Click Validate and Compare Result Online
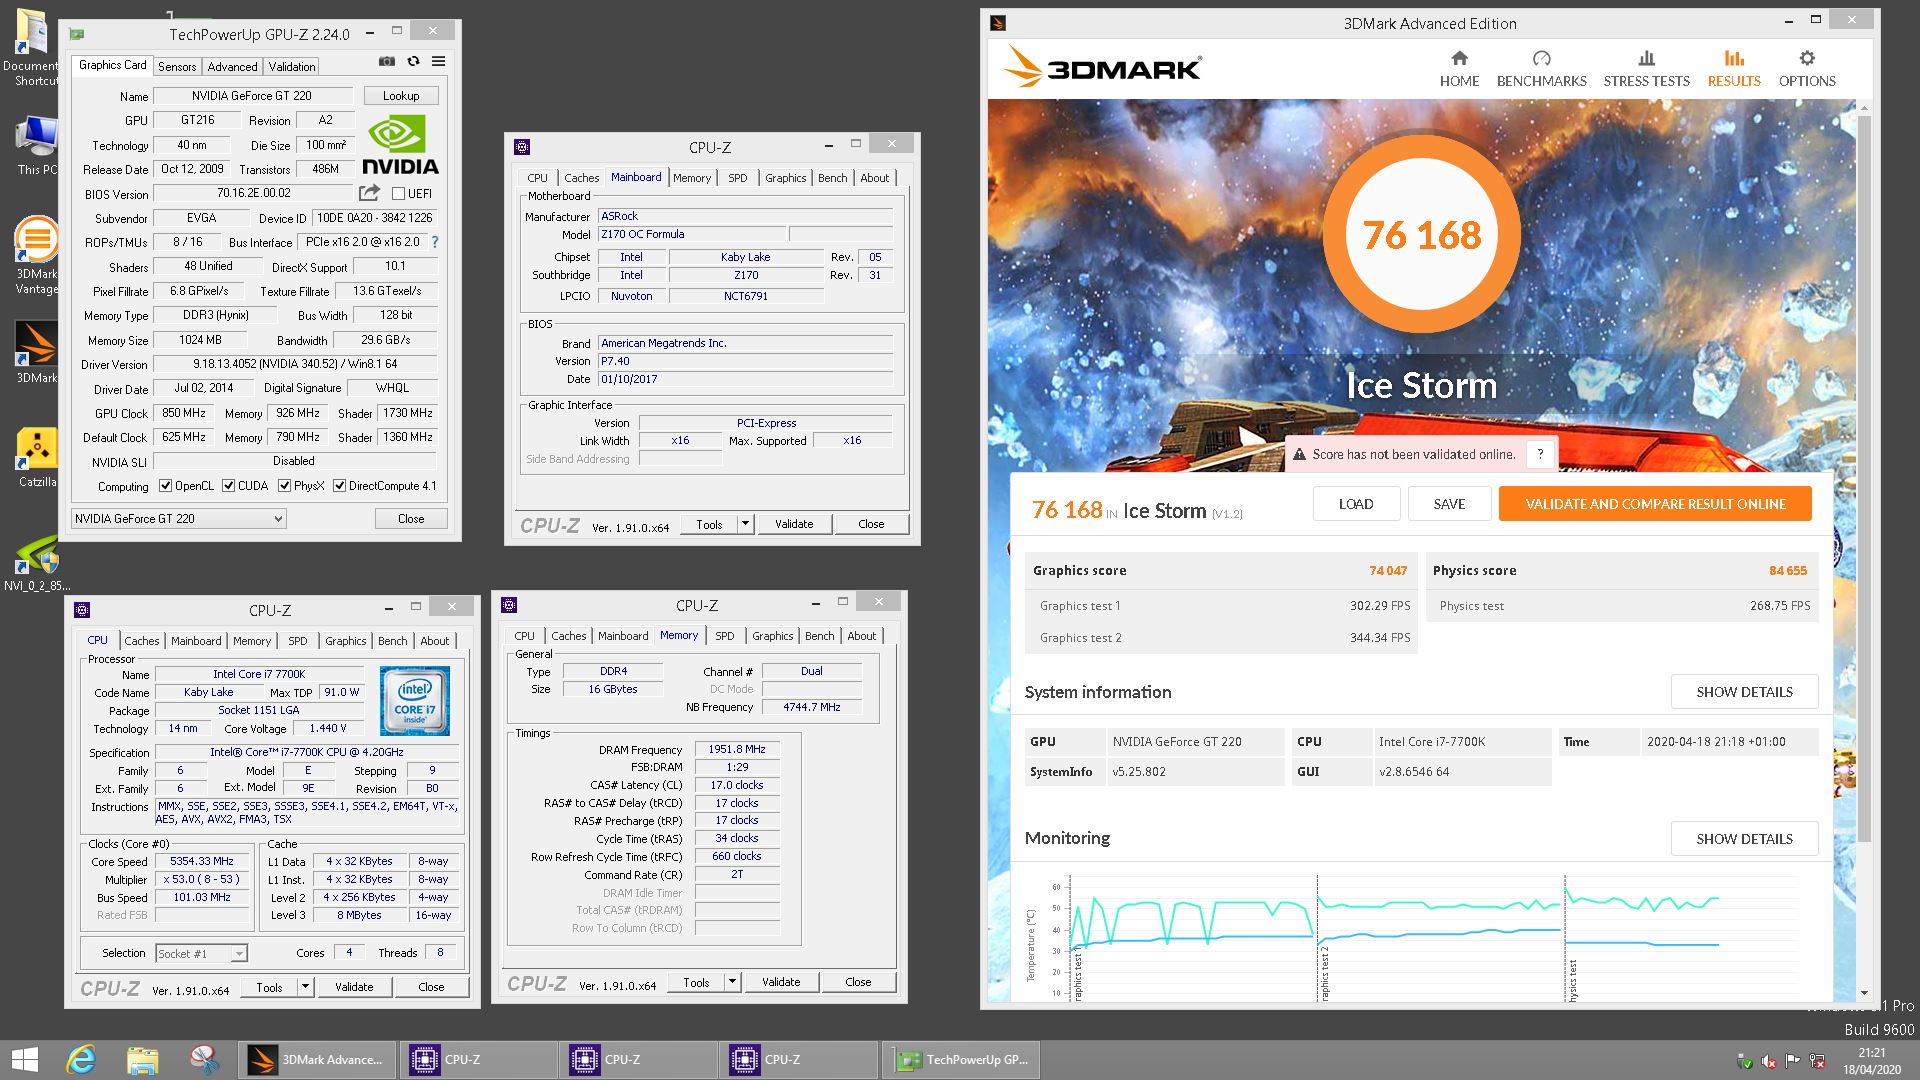Viewport: 1920px width, 1080px height. [x=1655, y=504]
